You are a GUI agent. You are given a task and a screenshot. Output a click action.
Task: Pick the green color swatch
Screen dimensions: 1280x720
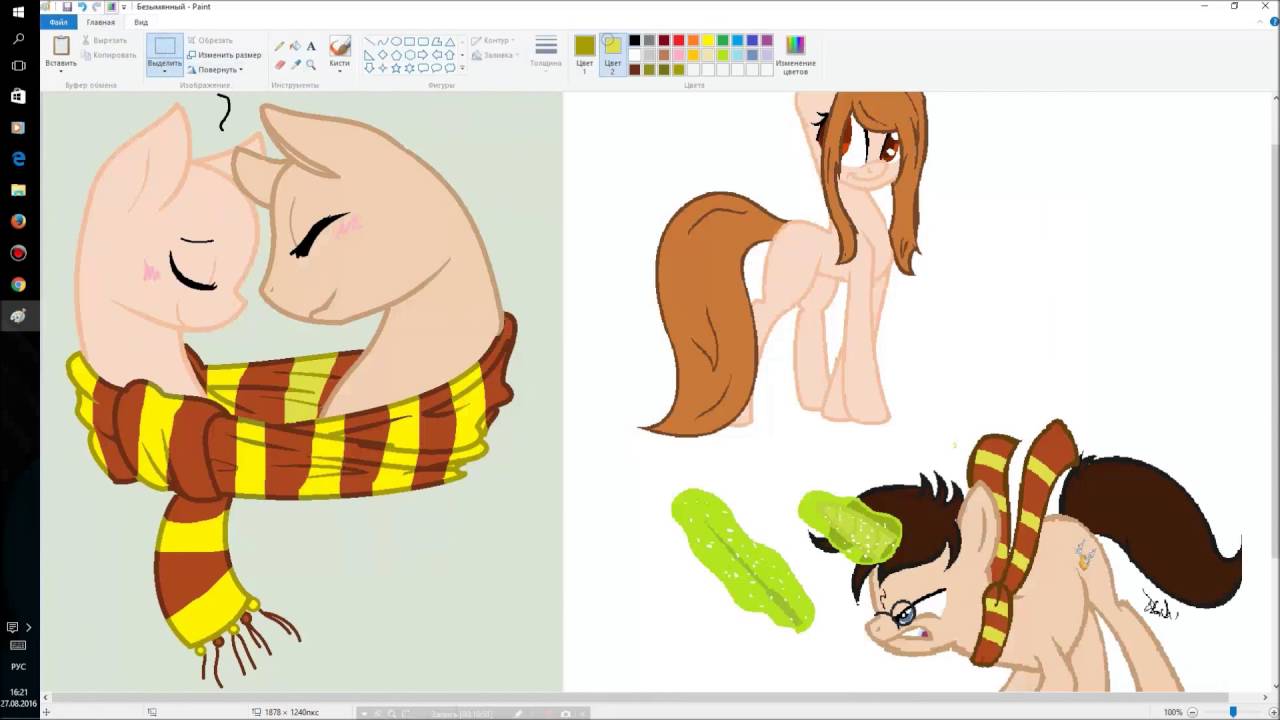pos(722,41)
